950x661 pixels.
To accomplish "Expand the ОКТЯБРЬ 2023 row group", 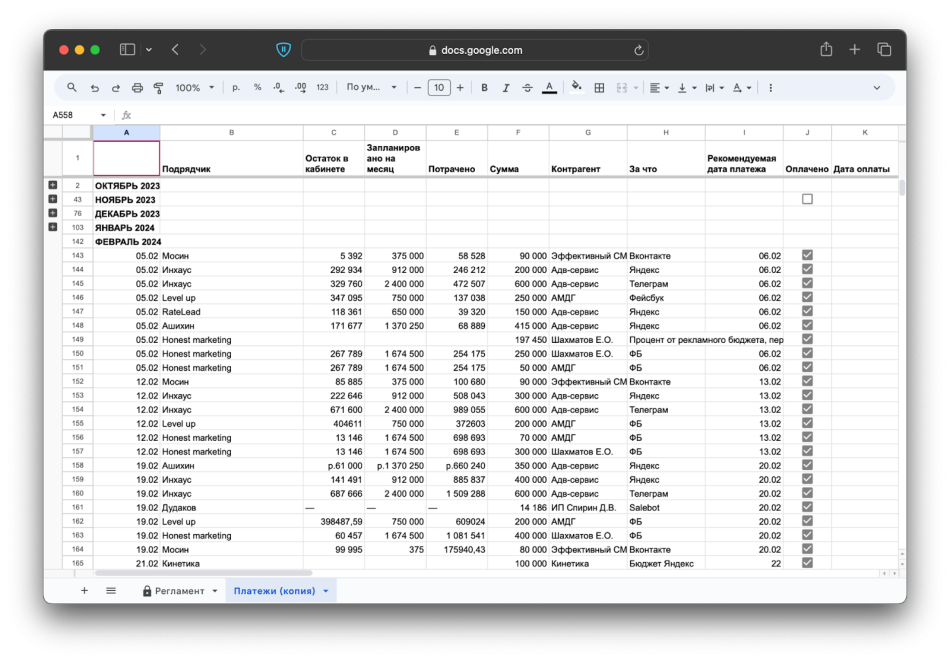I will click(53, 185).
